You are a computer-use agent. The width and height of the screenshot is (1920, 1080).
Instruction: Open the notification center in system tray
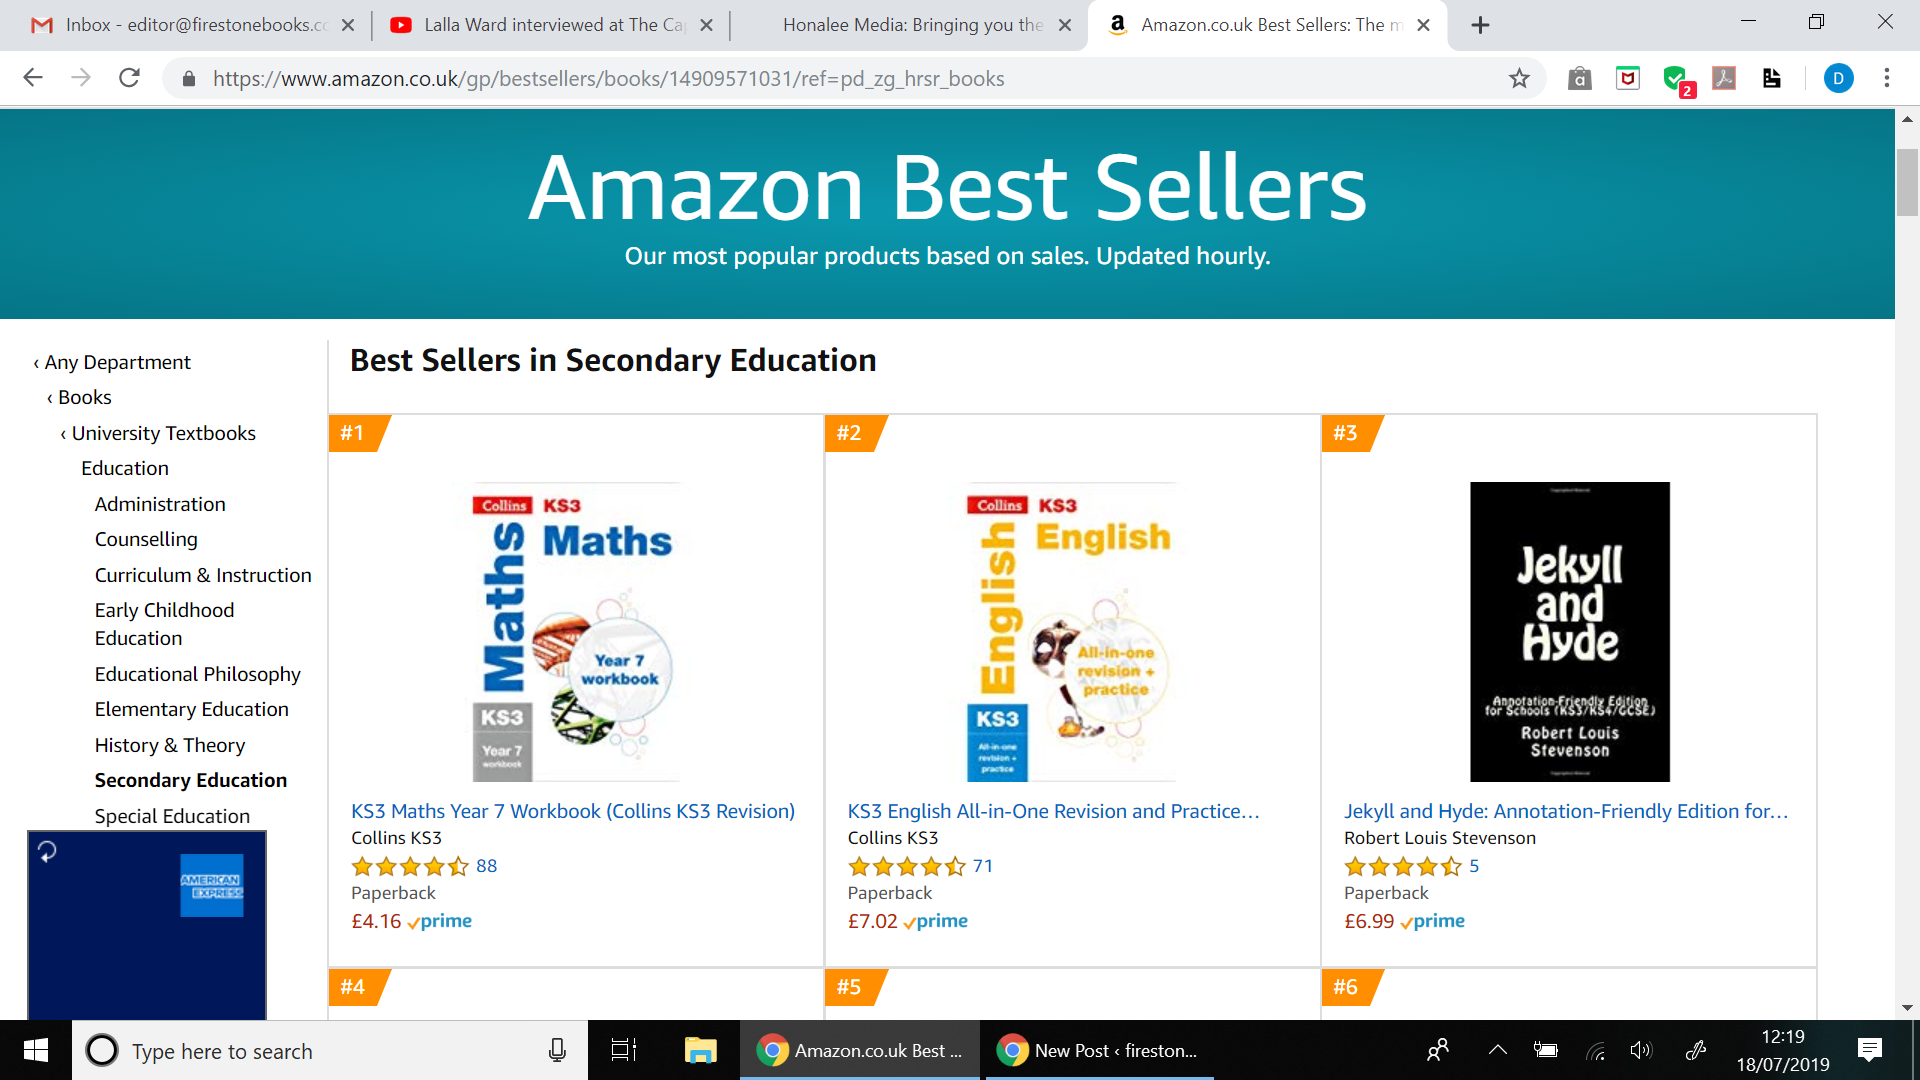pyautogui.click(x=1871, y=1050)
